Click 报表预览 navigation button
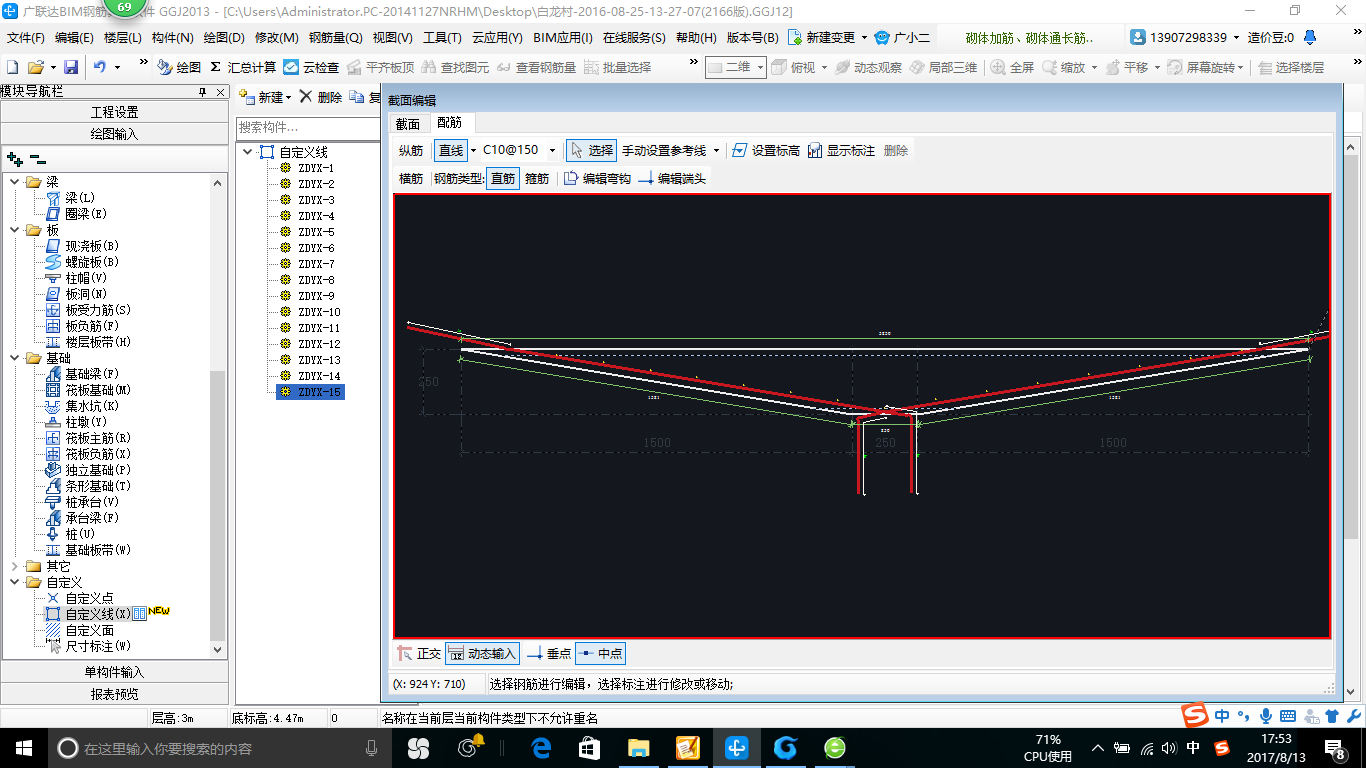The width and height of the screenshot is (1366, 768). [x=114, y=694]
